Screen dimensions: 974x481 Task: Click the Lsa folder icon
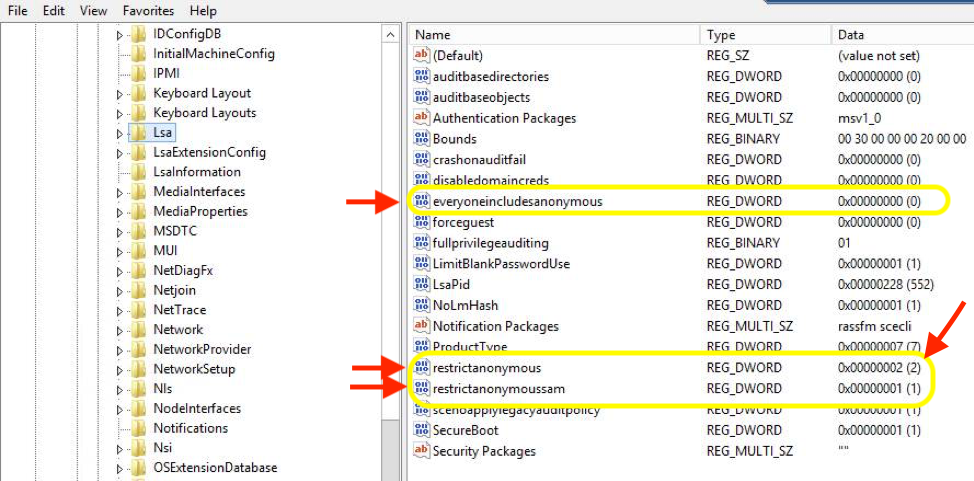pos(138,133)
